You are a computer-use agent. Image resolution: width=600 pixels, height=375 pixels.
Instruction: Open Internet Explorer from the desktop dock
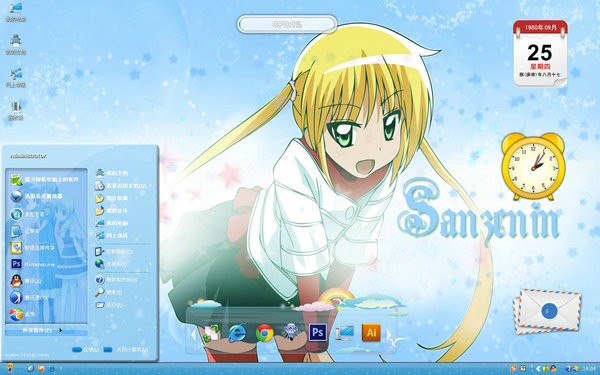pyautogui.click(x=237, y=333)
